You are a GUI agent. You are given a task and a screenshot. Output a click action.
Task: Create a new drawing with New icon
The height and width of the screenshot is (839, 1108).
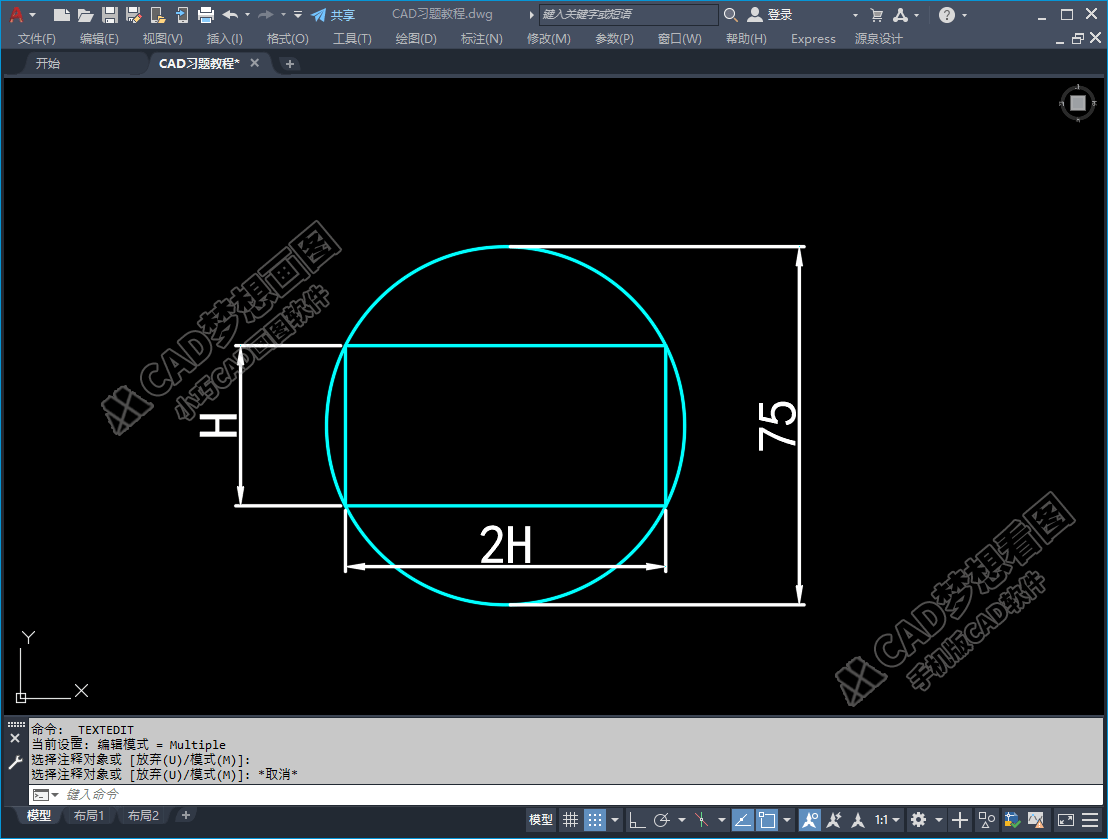[62, 15]
